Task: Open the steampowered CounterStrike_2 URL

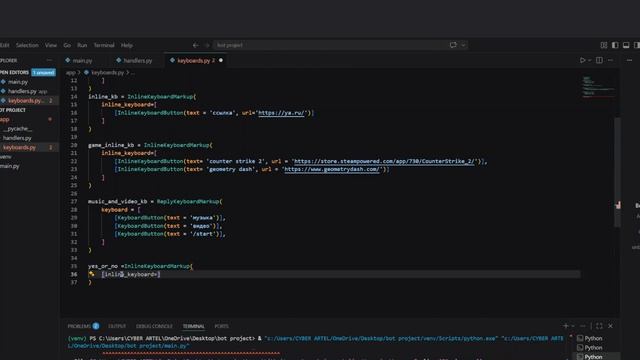Action: click(x=384, y=161)
